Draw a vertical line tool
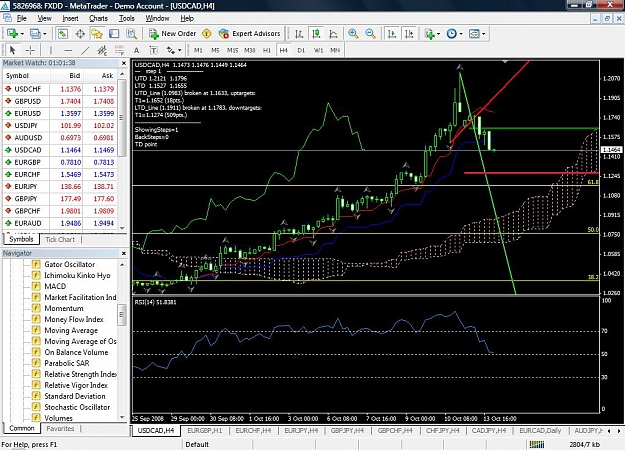 point(51,50)
